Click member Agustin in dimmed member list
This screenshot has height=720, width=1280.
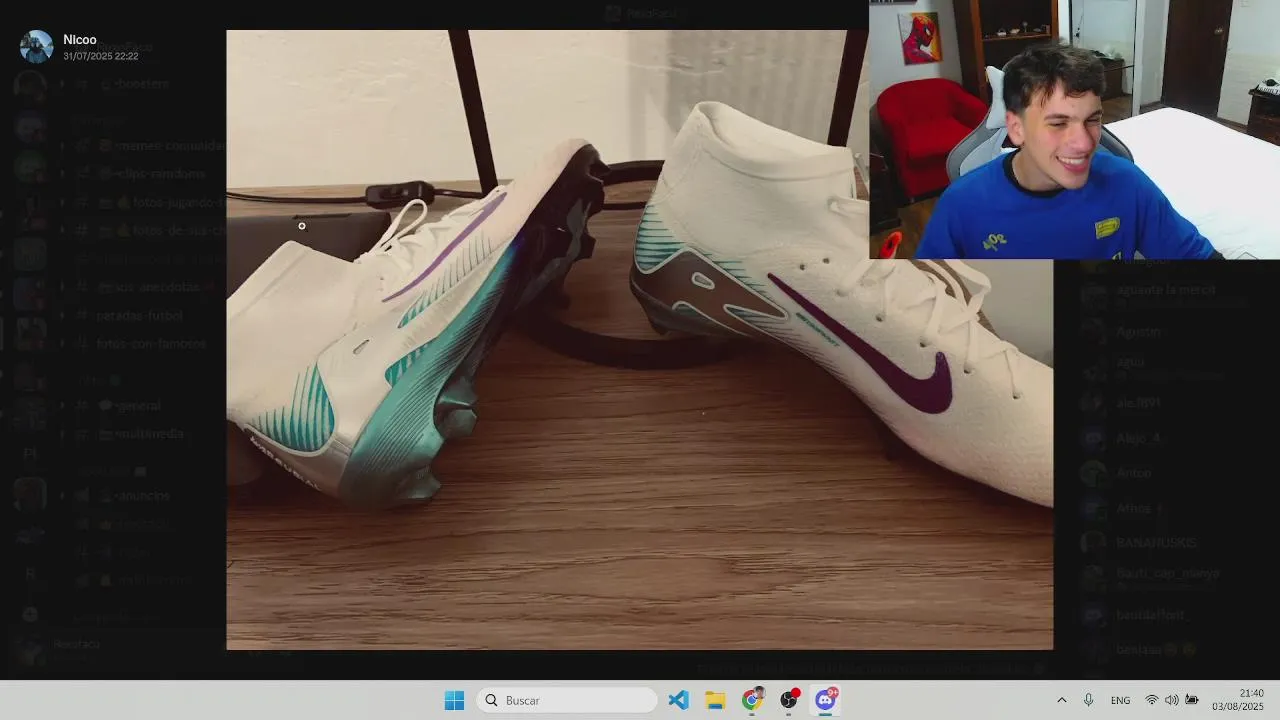[1138, 331]
